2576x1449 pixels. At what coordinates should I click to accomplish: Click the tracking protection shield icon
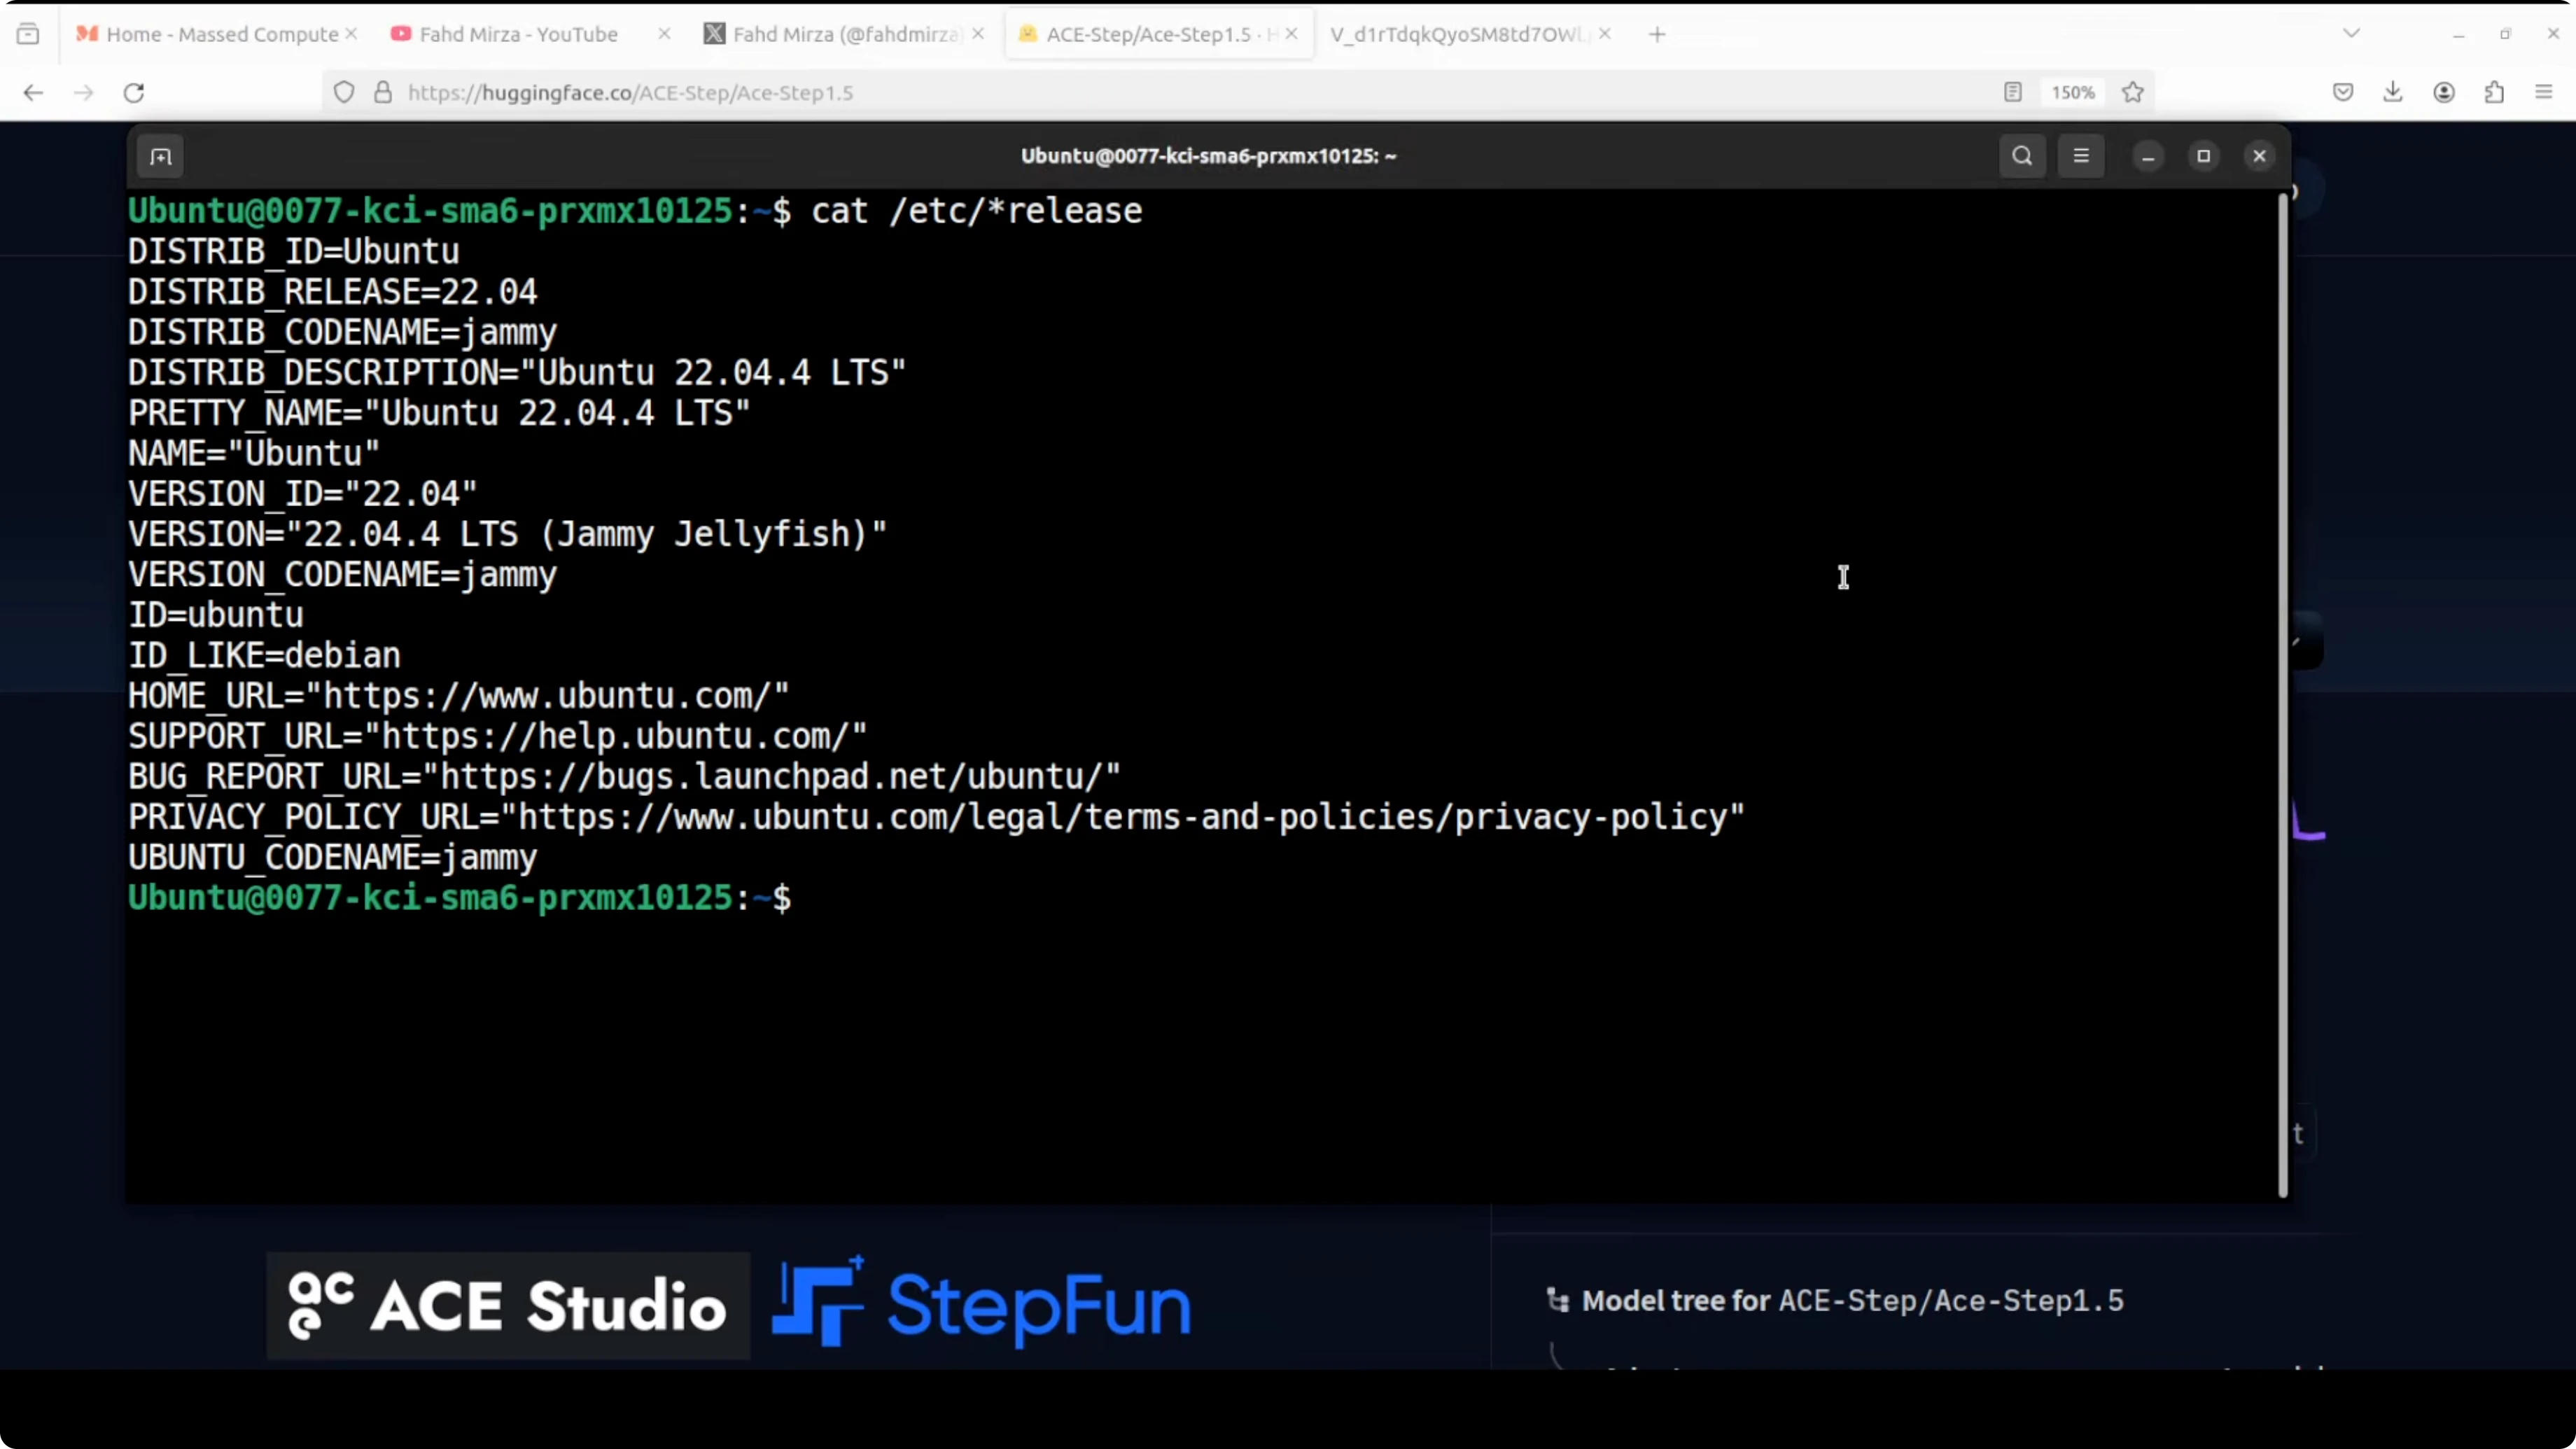(x=344, y=93)
